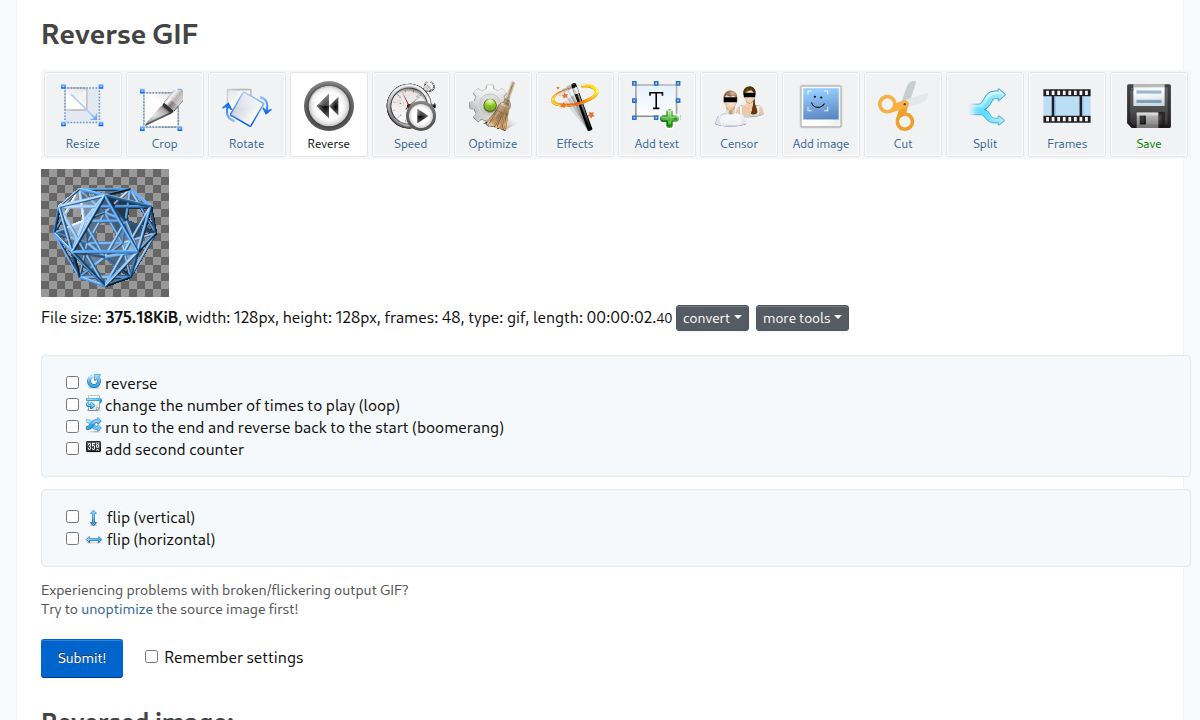Click the file size '375.18KiB' text
The height and width of the screenshot is (720, 1200).
coord(142,318)
